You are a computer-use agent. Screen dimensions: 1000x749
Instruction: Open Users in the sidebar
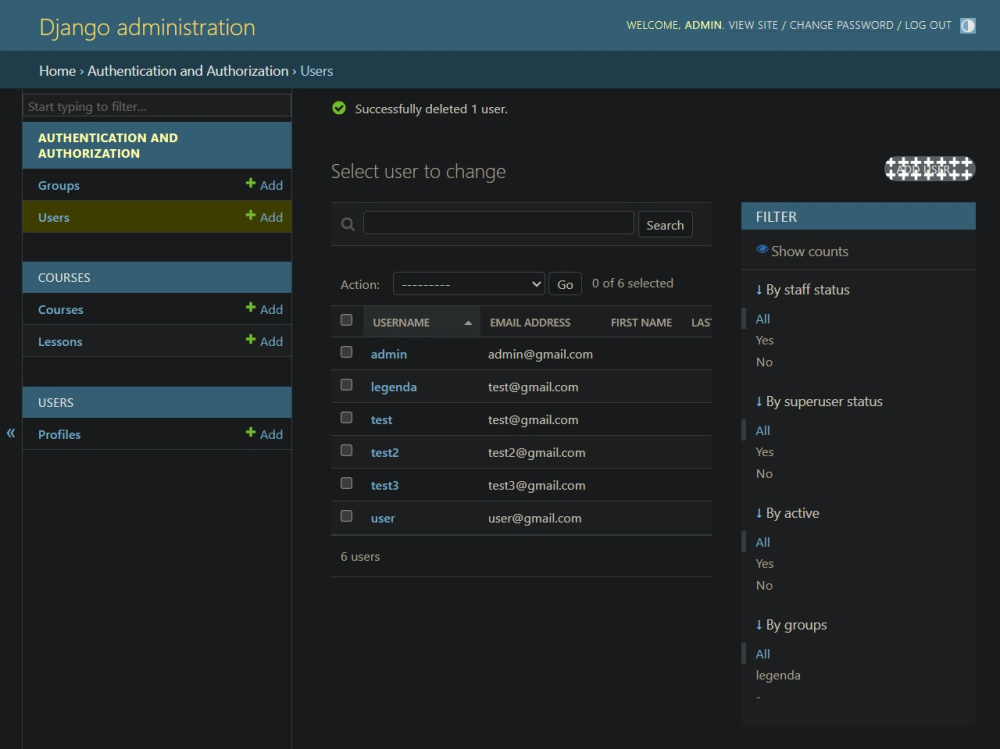click(x=54, y=218)
